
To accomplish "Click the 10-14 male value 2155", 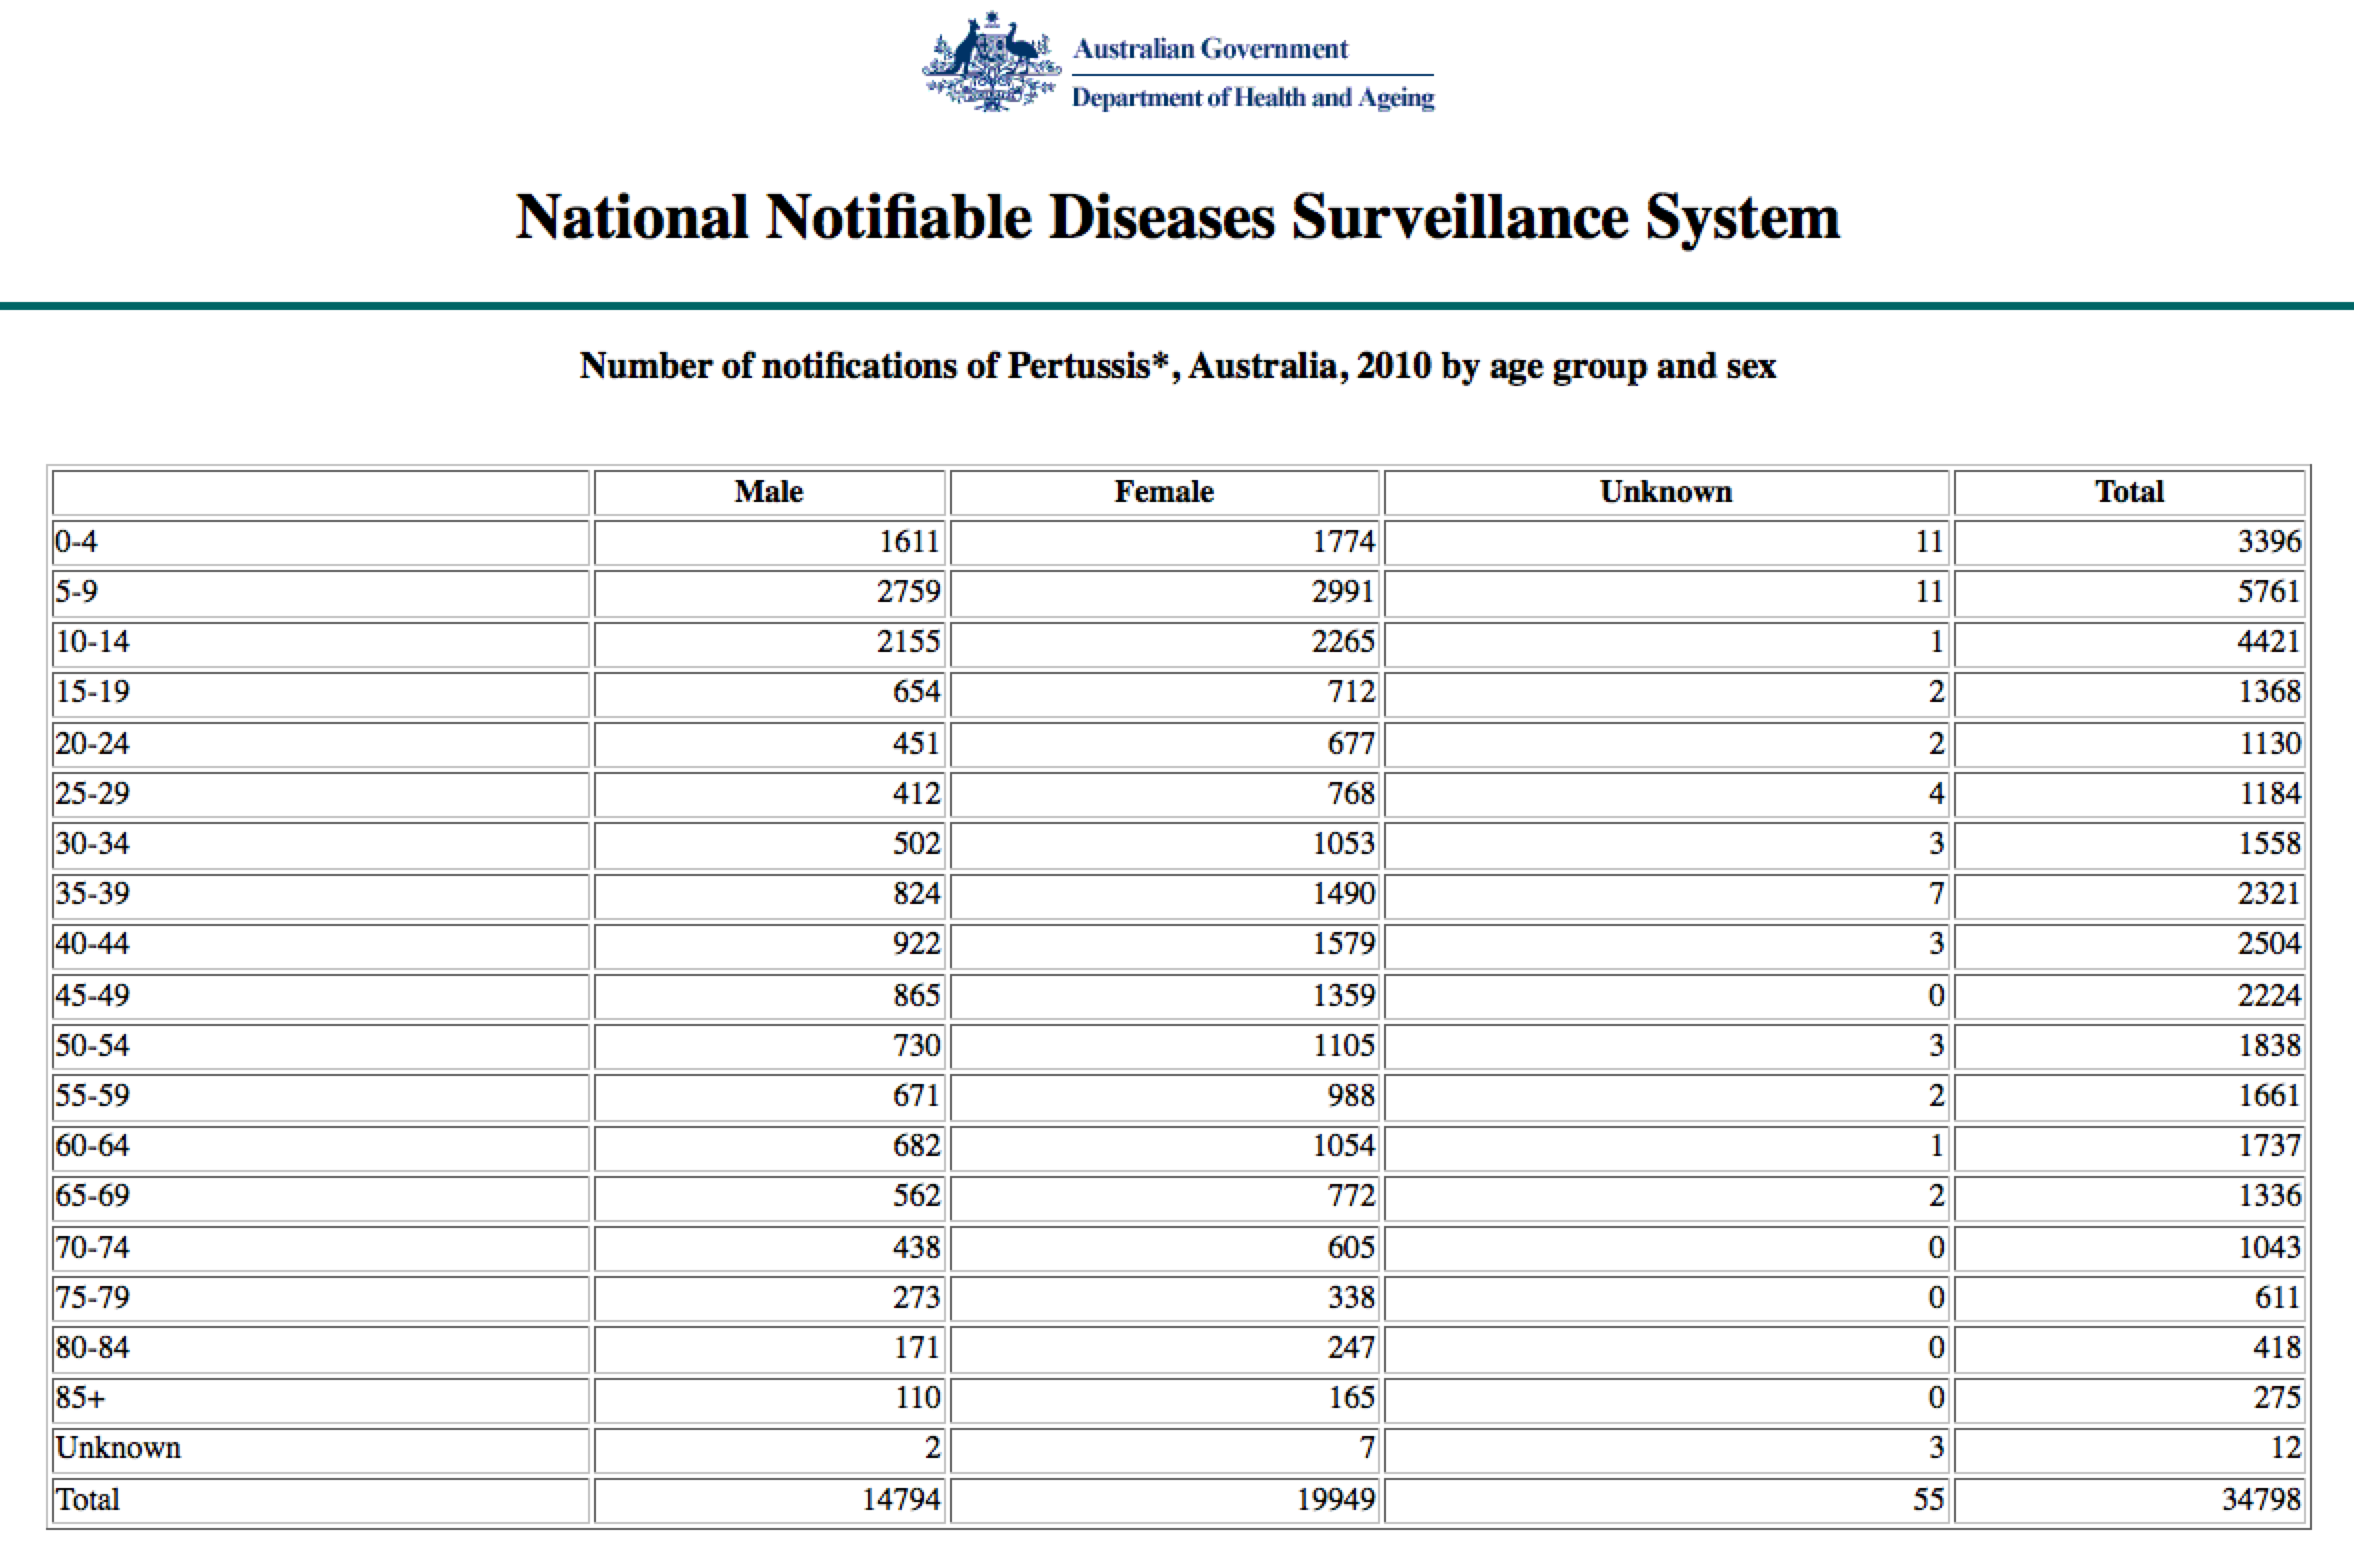I will pos(908,642).
